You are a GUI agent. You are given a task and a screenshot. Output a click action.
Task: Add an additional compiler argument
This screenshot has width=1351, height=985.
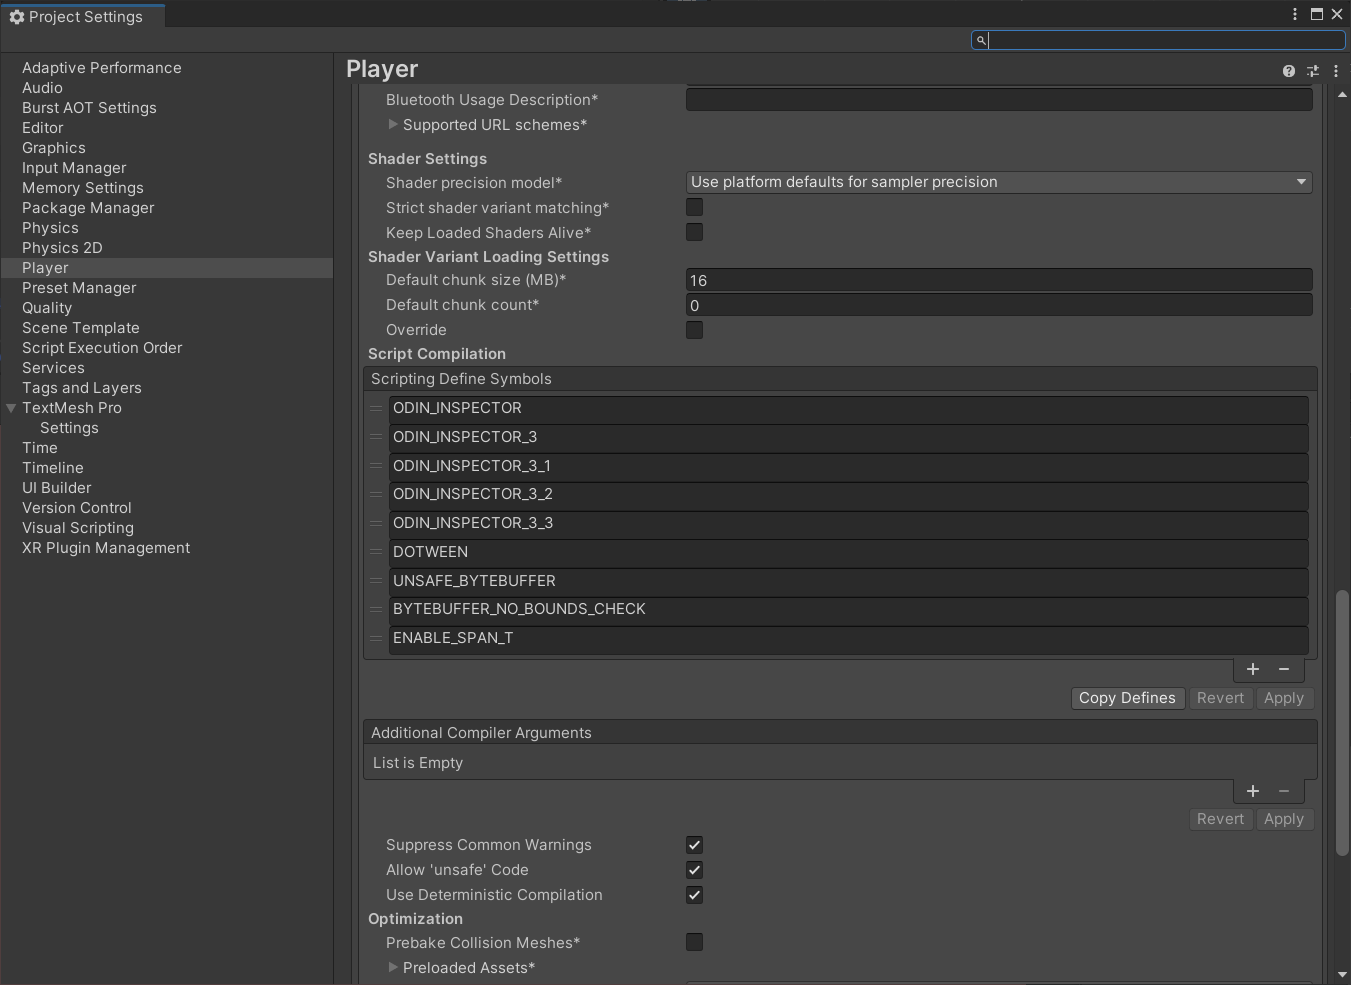[1253, 791]
